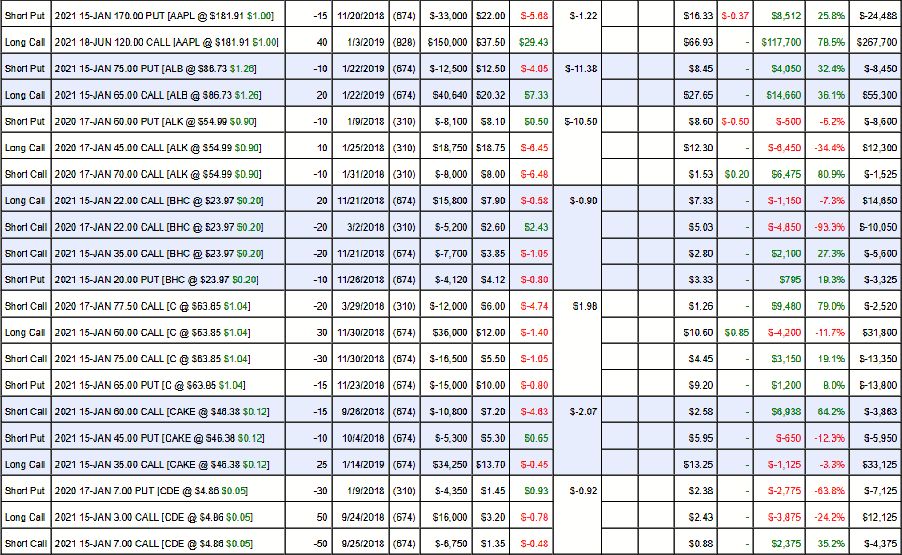This screenshot has height=555, width=902.
Task: Select the 9/26/2018 date cell
Action: pos(355,411)
